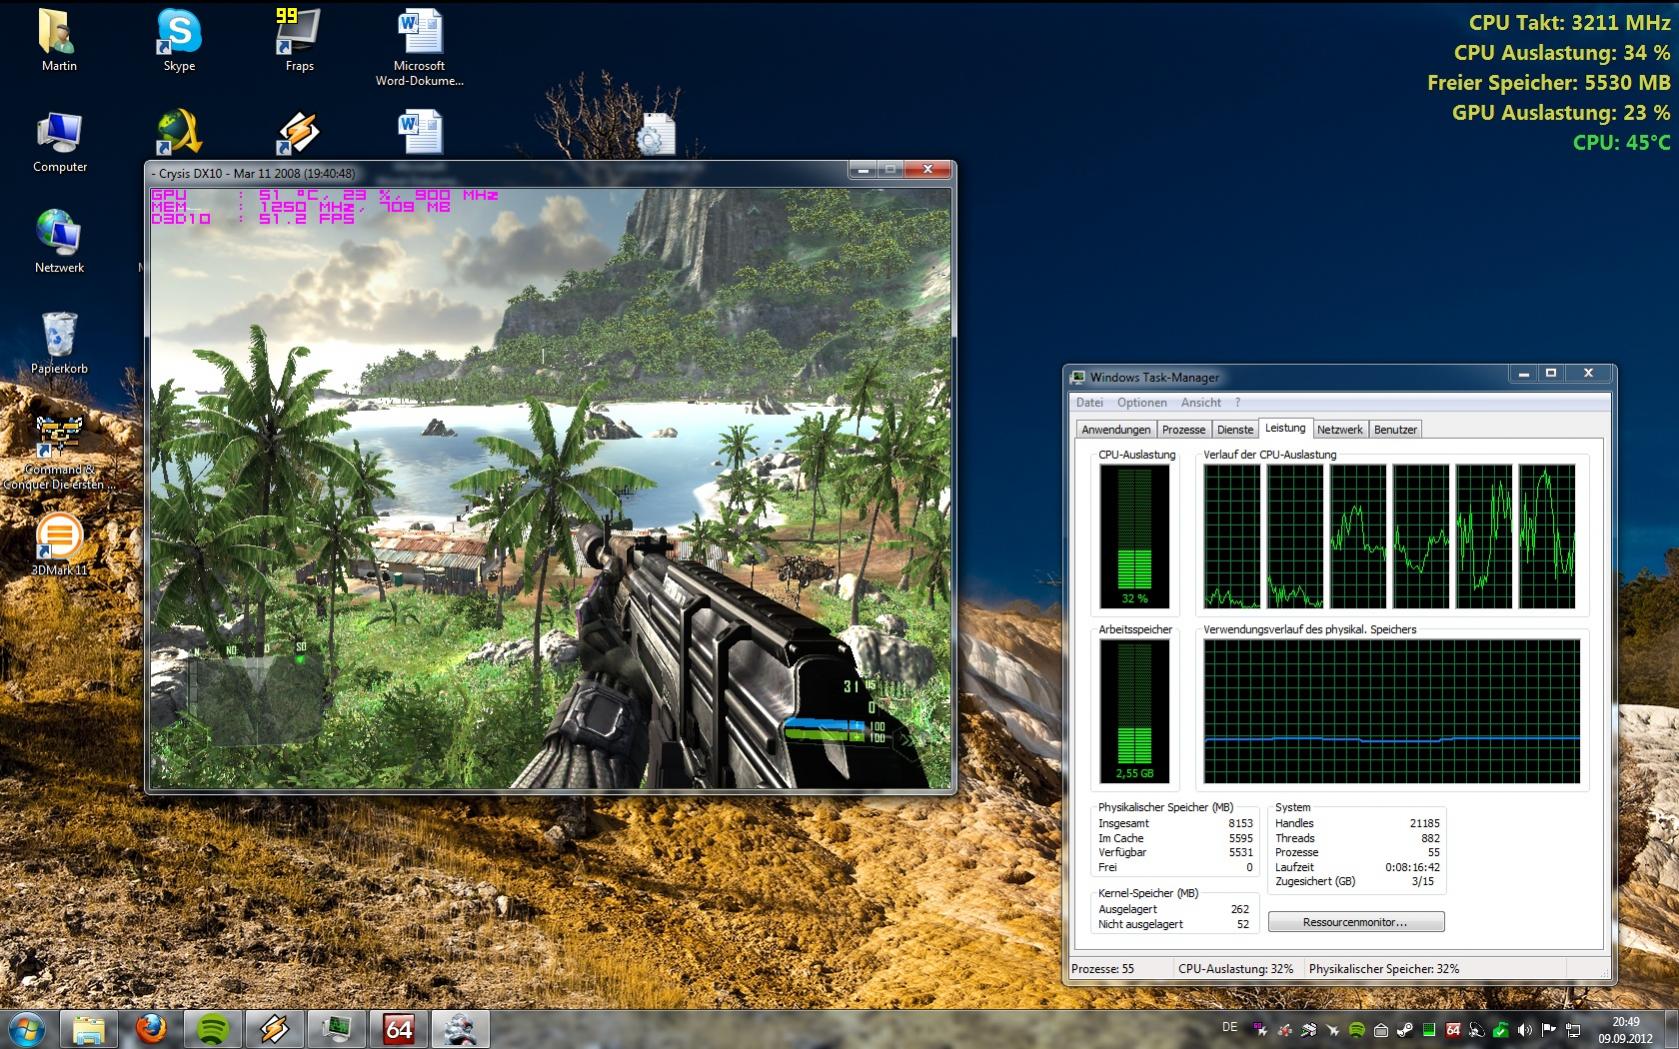Select the Netzwerk desktop icon
This screenshot has height=1049, width=1679.
point(59,241)
